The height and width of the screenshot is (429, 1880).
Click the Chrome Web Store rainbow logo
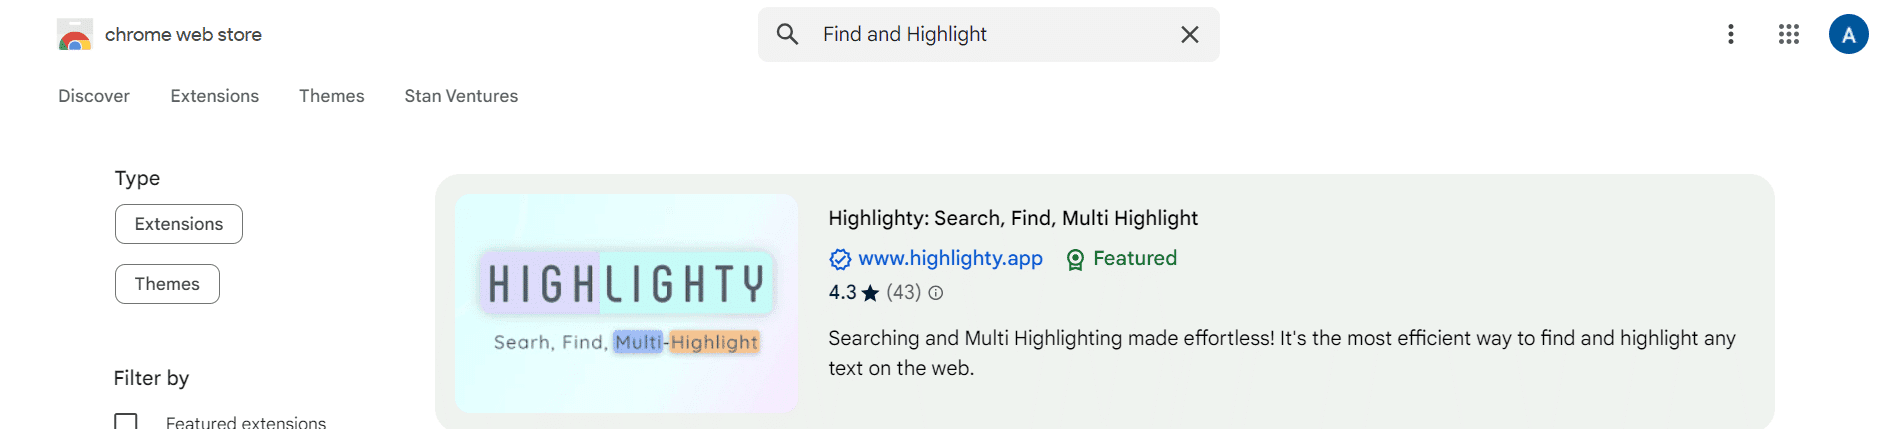click(75, 35)
